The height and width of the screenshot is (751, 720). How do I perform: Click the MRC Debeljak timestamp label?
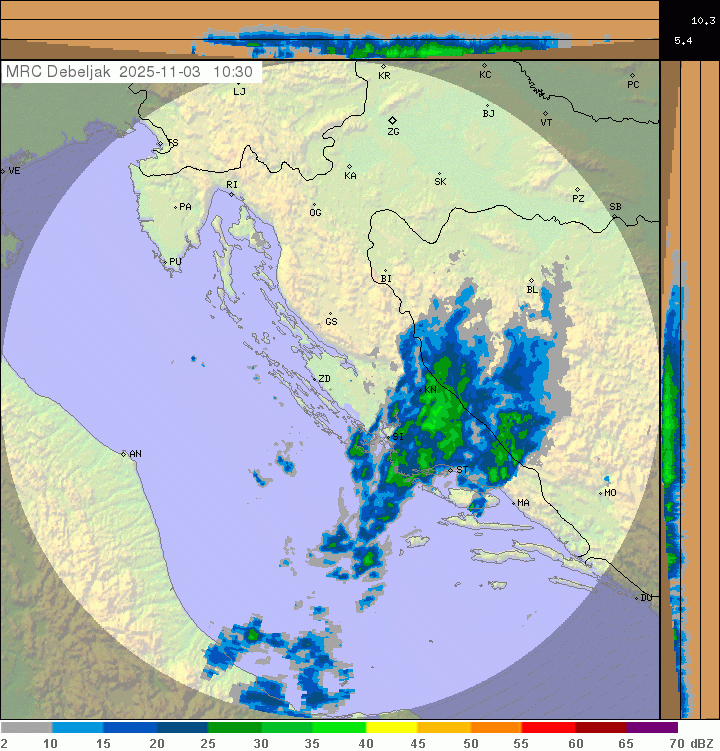(130, 72)
